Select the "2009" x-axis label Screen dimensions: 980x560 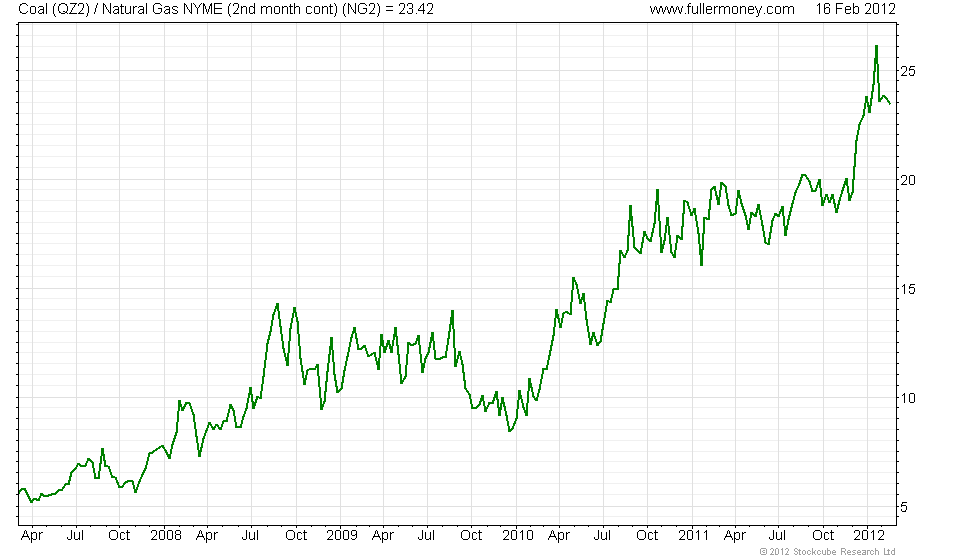pyautogui.click(x=342, y=536)
